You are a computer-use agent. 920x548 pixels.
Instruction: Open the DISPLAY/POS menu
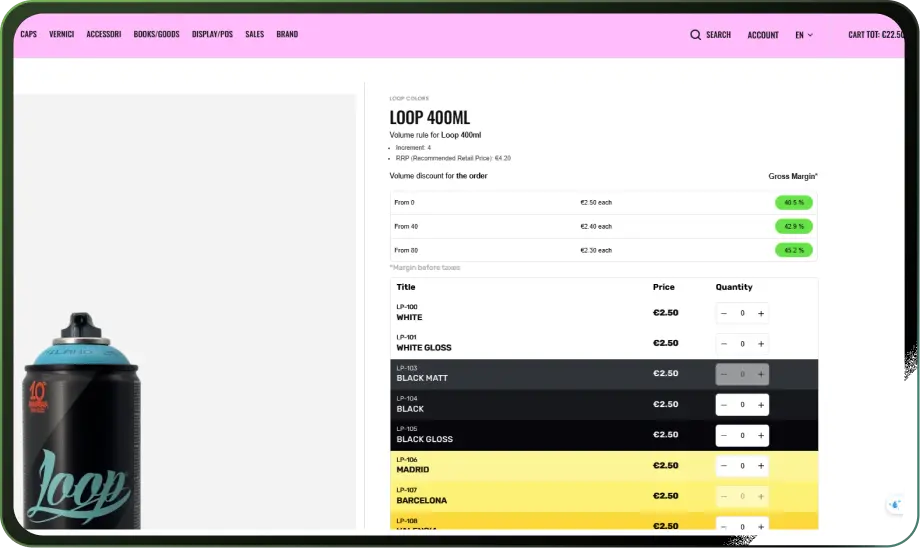(x=212, y=34)
